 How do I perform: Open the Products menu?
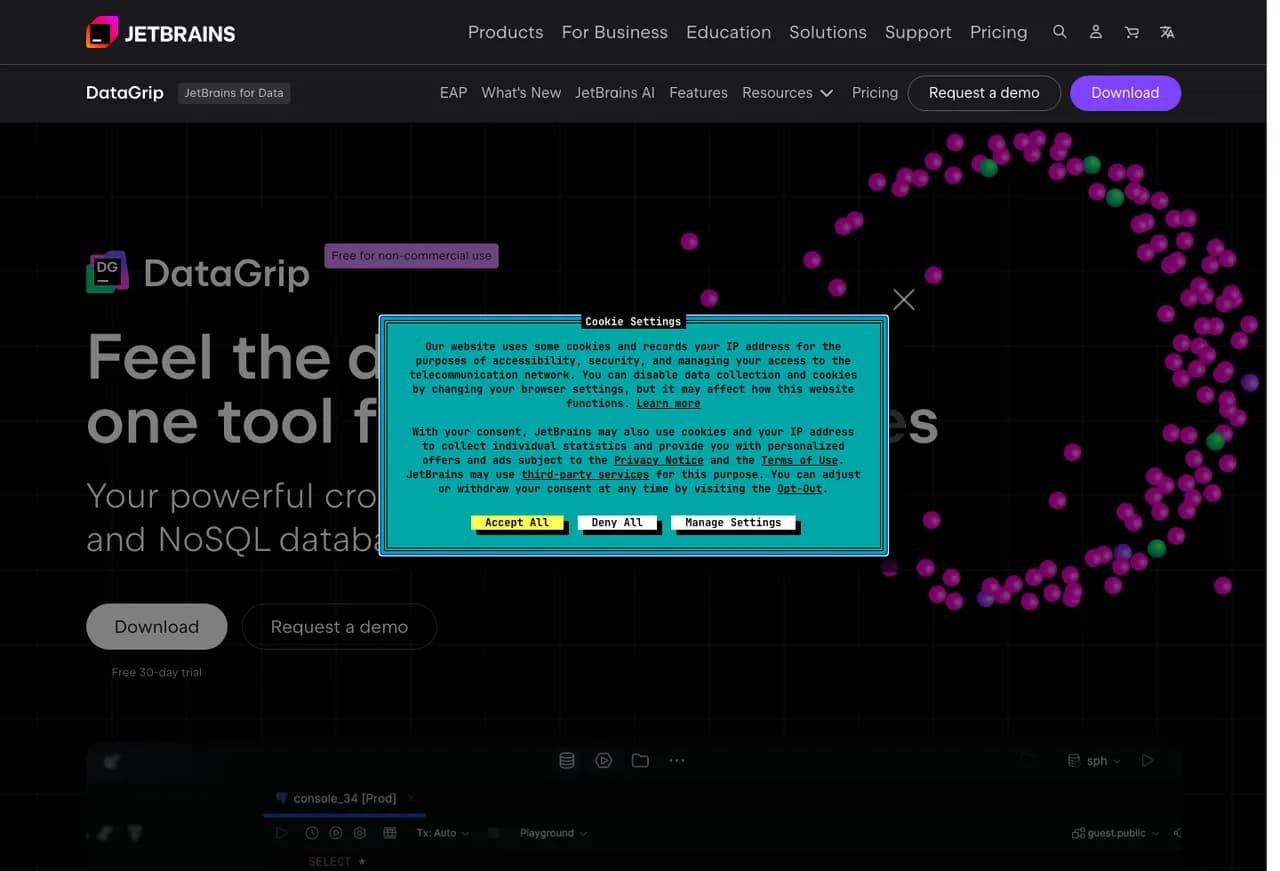point(506,32)
